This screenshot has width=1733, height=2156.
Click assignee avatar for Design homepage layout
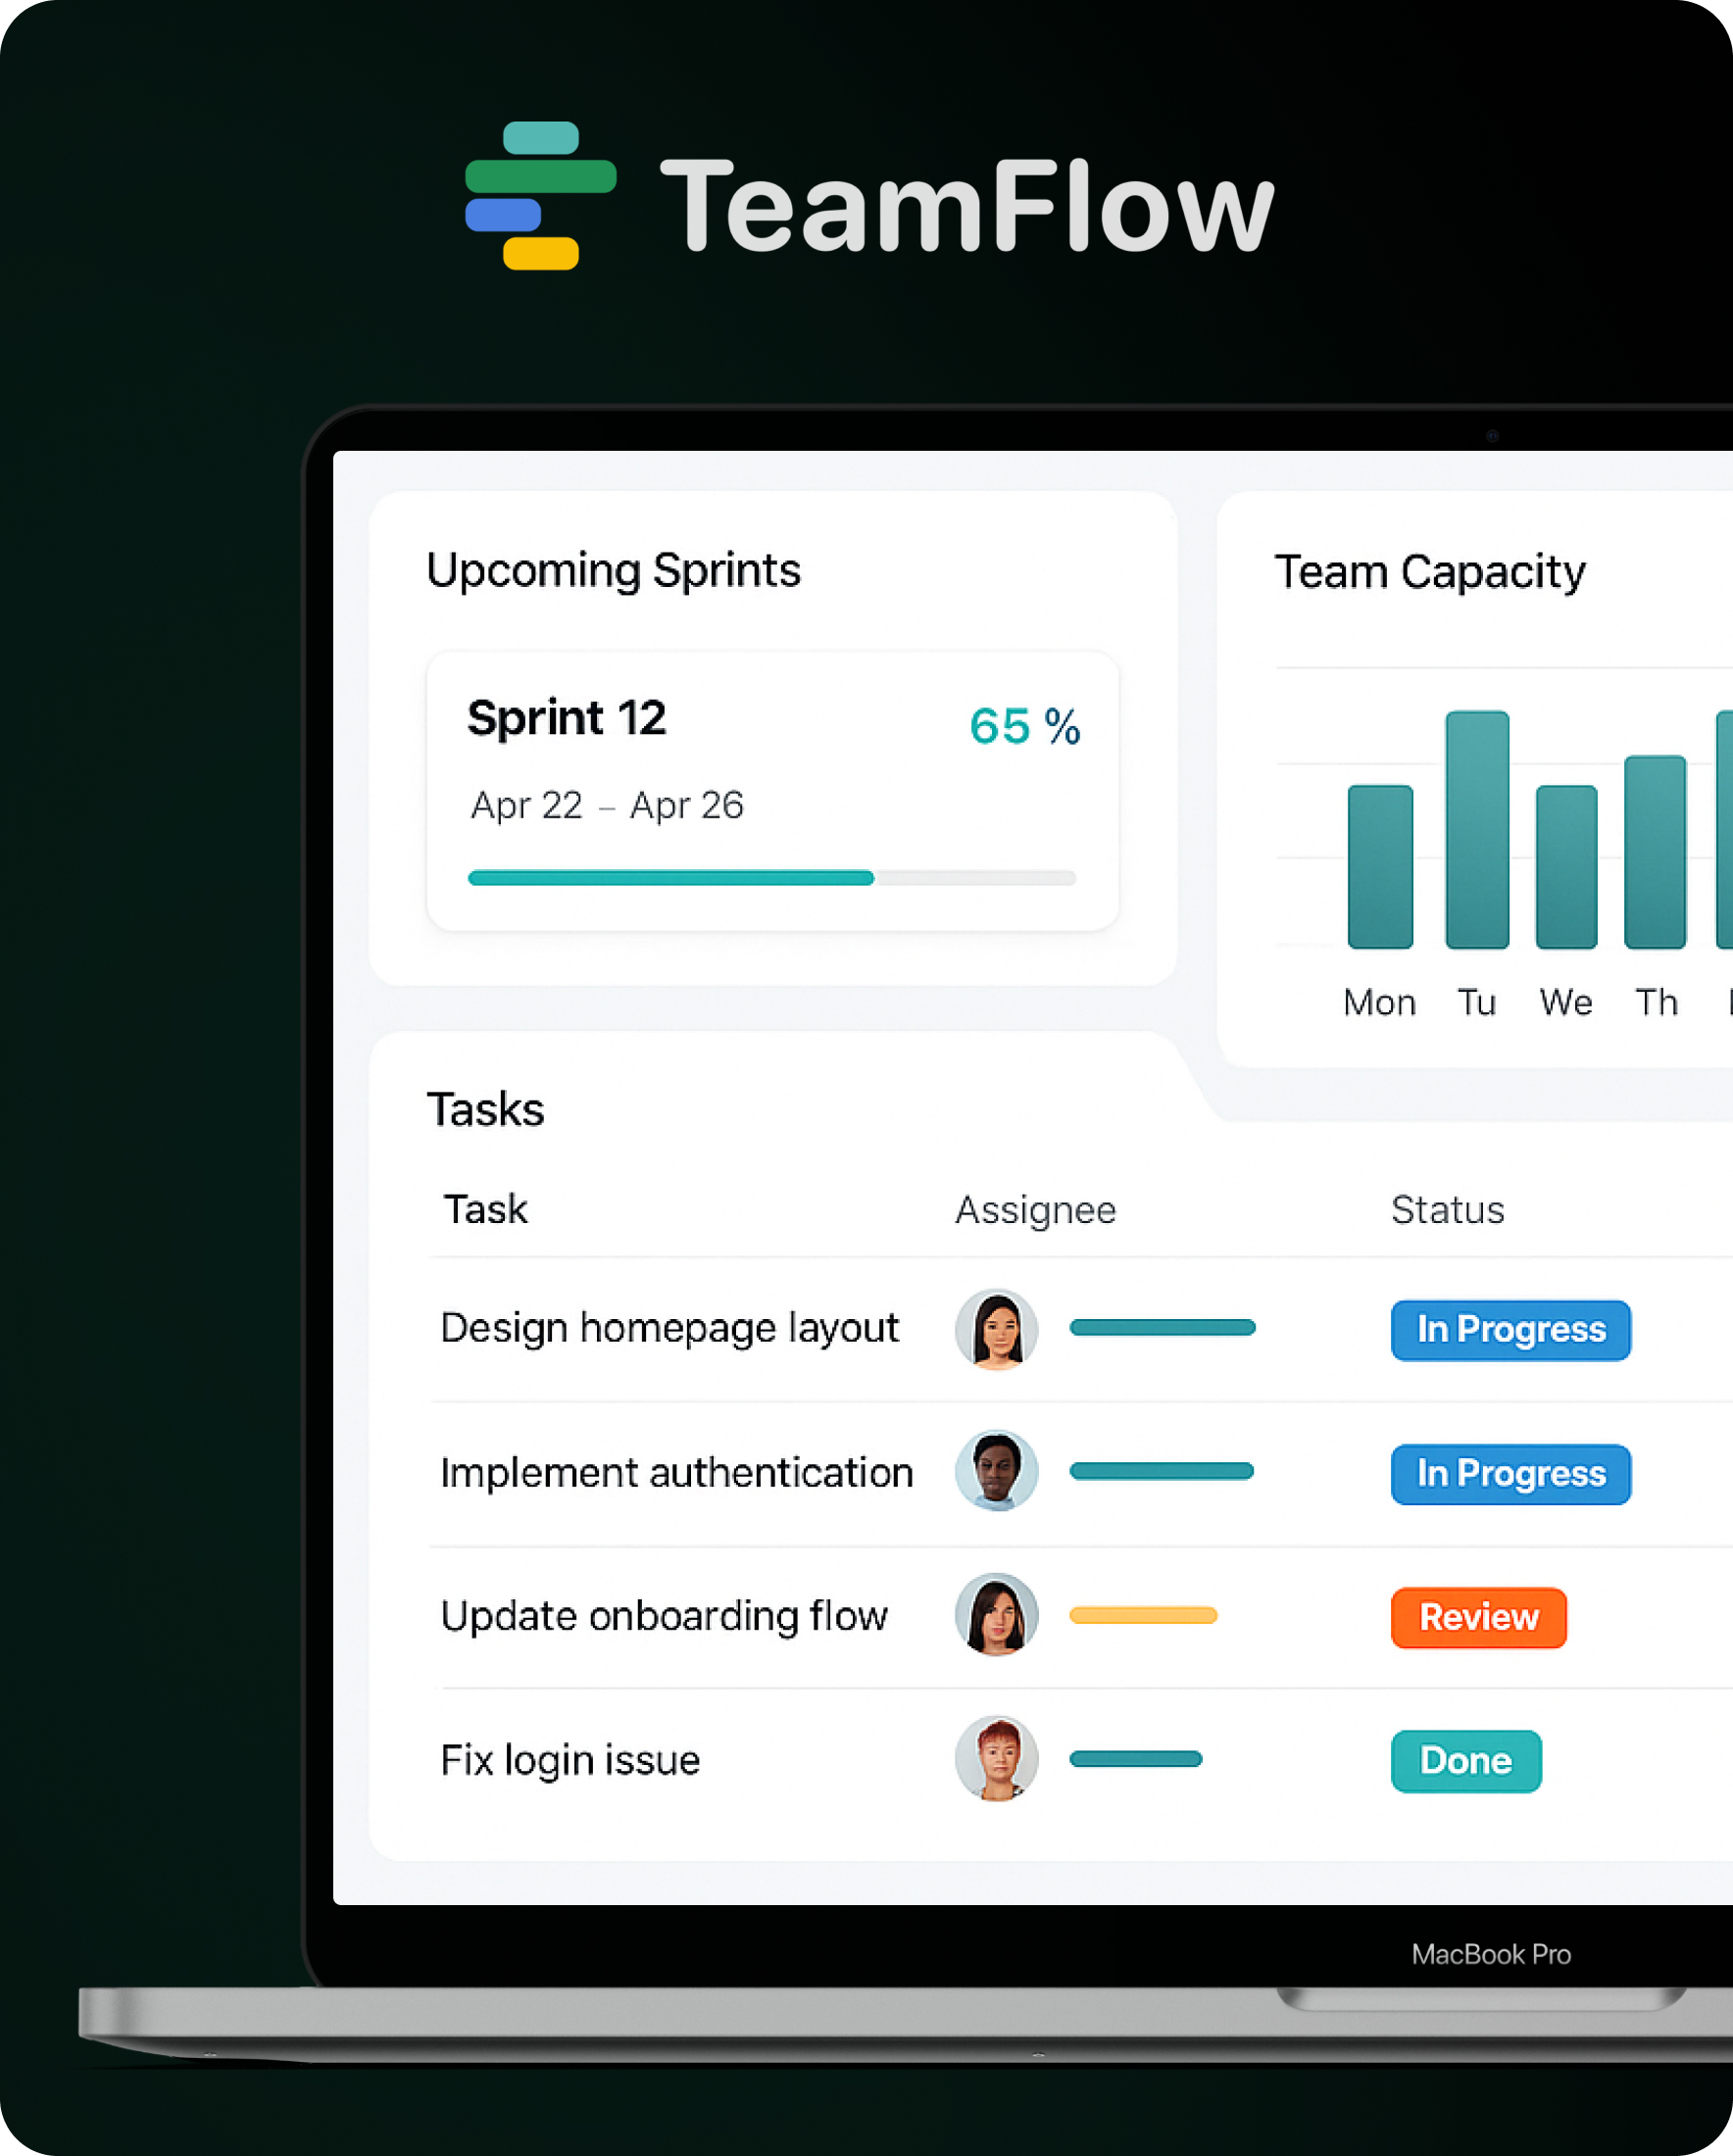(x=996, y=1329)
